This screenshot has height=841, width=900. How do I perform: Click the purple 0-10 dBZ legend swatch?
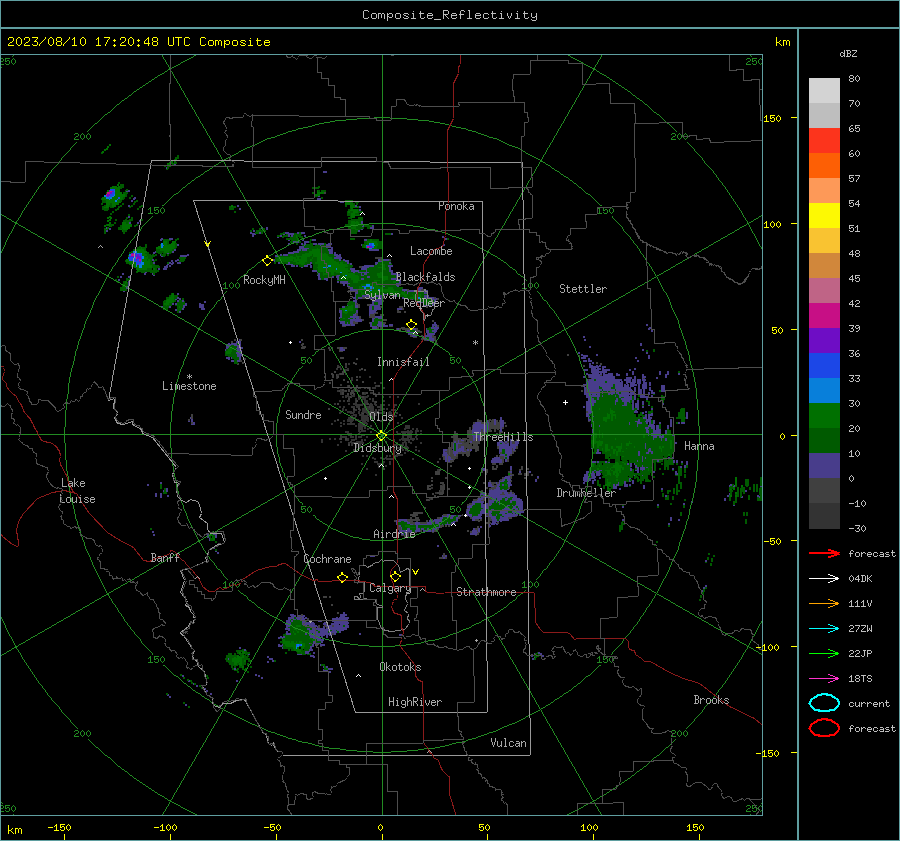point(824,465)
